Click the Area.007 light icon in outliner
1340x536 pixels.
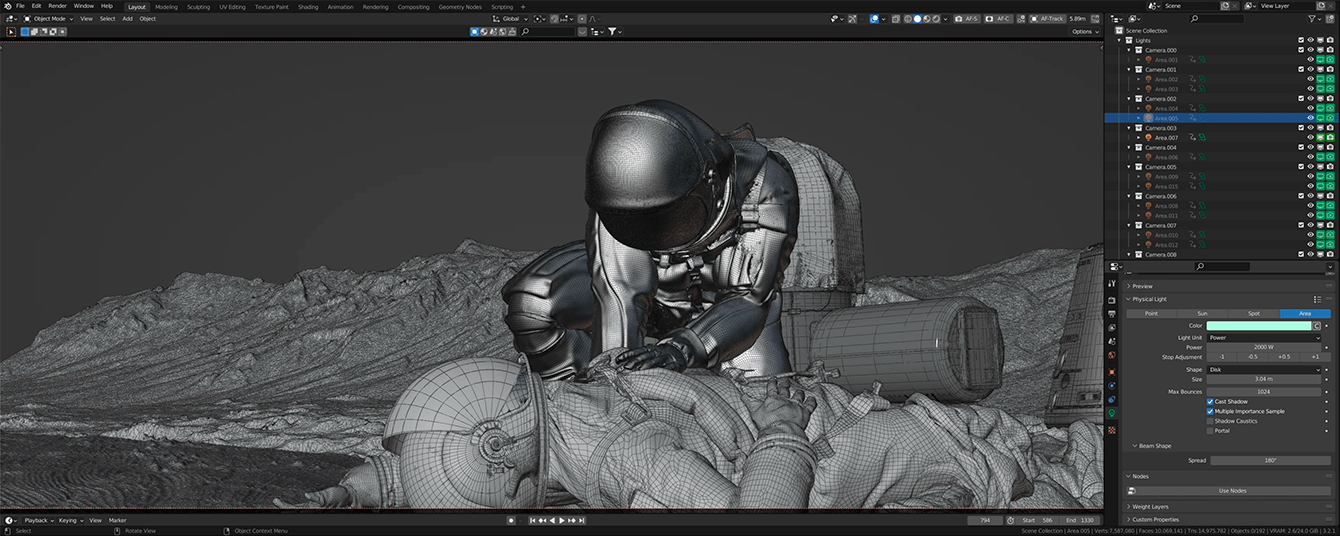point(1148,138)
